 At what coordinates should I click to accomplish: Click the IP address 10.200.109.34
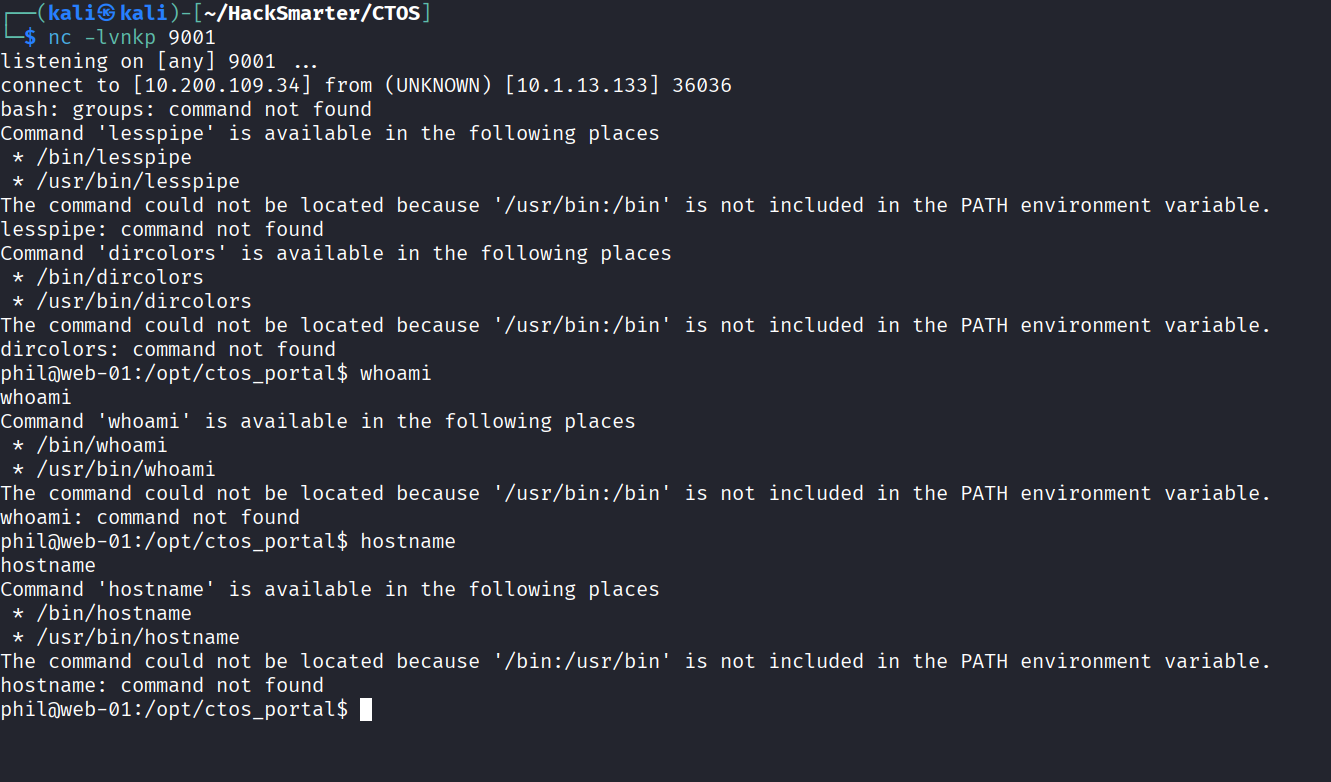(x=223, y=85)
